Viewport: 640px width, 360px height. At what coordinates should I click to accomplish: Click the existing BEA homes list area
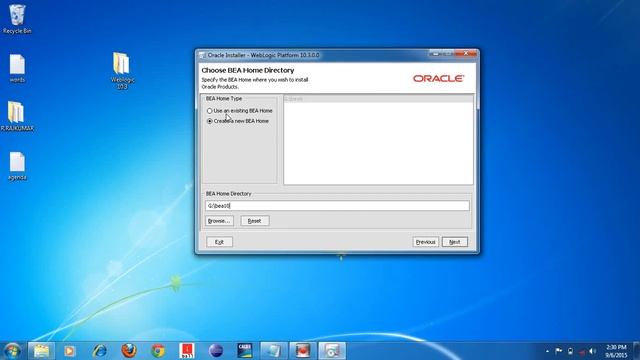pos(378,140)
